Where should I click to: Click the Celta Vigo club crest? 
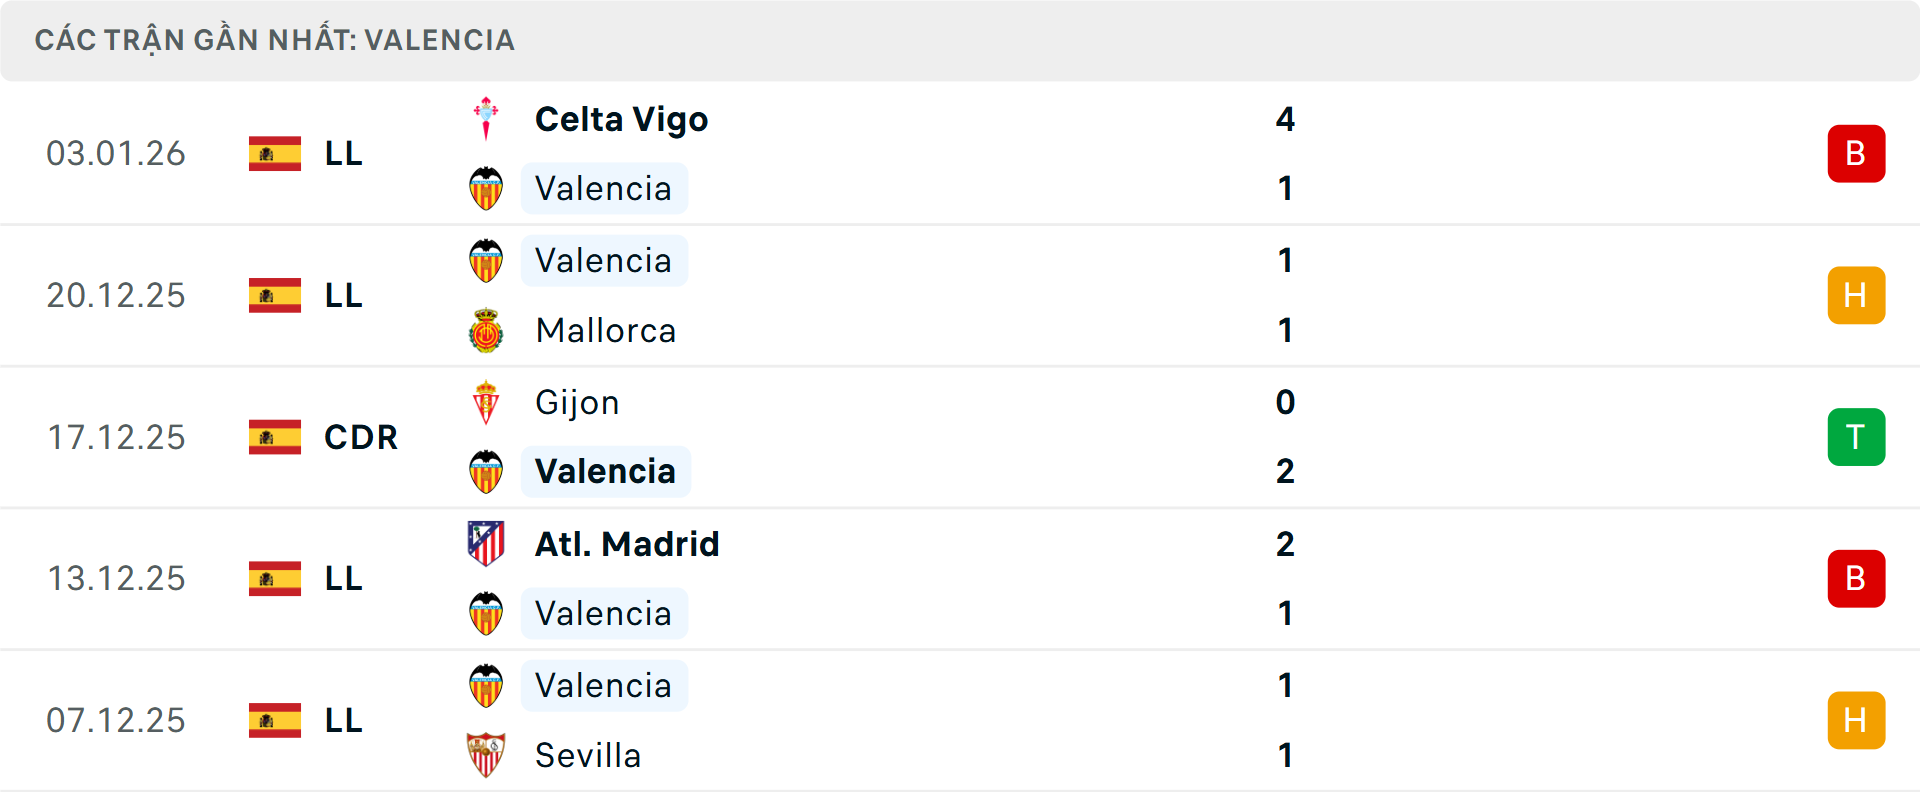point(486,118)
